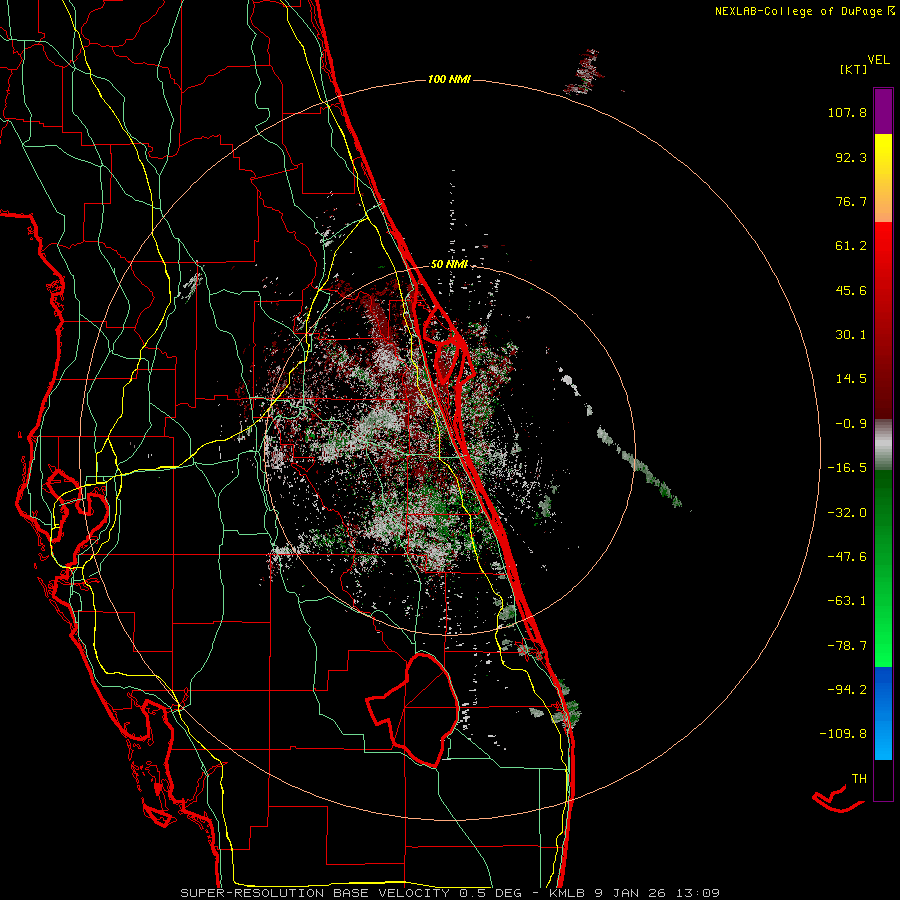Click the Lake Okeechobee outline on map
Image resolution: width=900 pixels, height=900 pixels.
pos(413,709)
